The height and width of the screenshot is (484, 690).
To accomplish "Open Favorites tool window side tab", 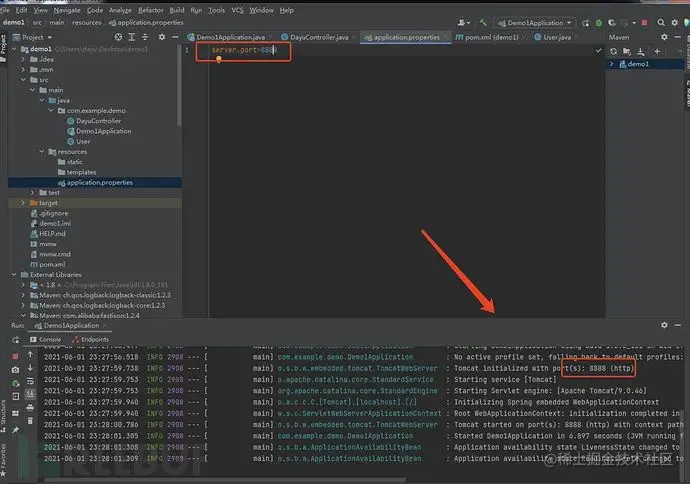I will (x=4, y=459).
